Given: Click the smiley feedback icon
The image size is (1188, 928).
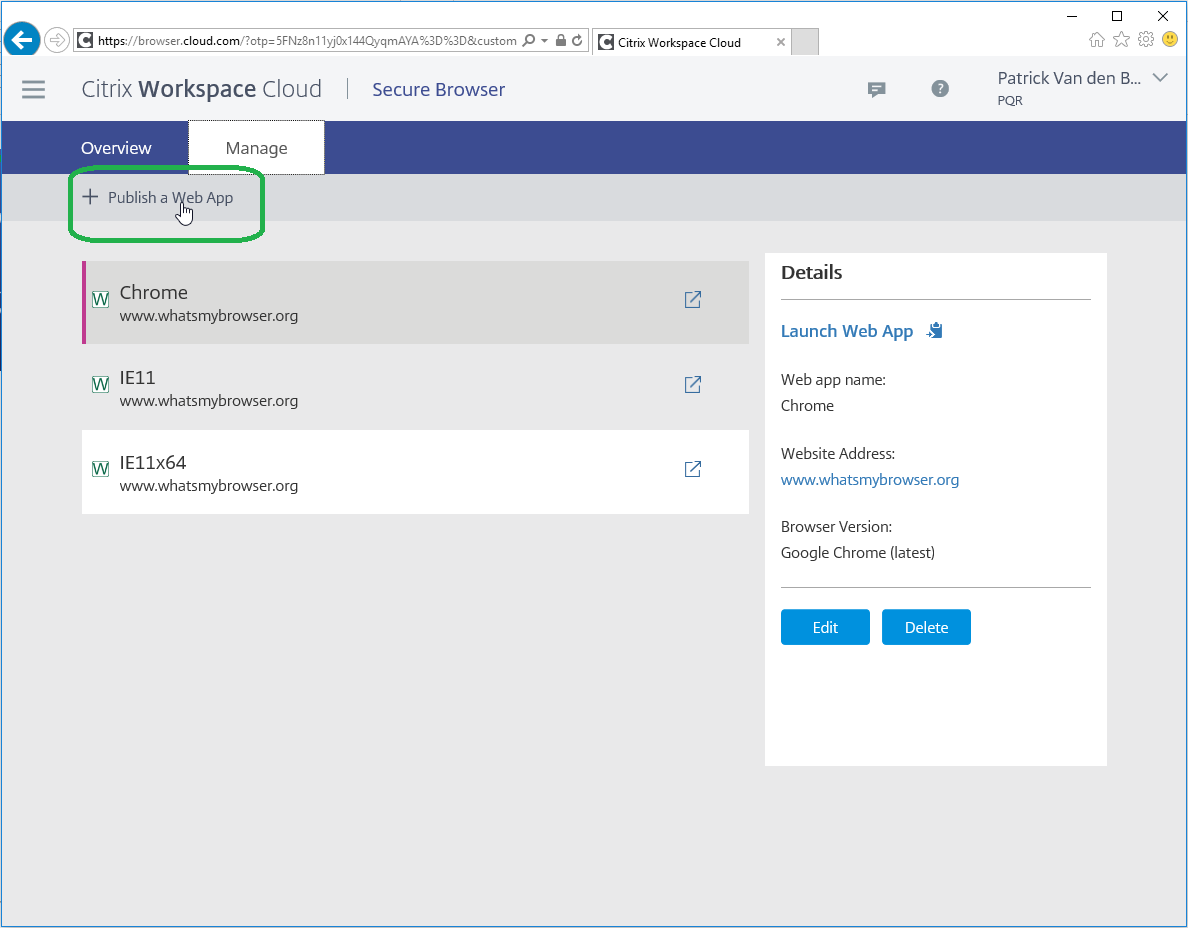Looking at the screenshot, I should 1170,39.
